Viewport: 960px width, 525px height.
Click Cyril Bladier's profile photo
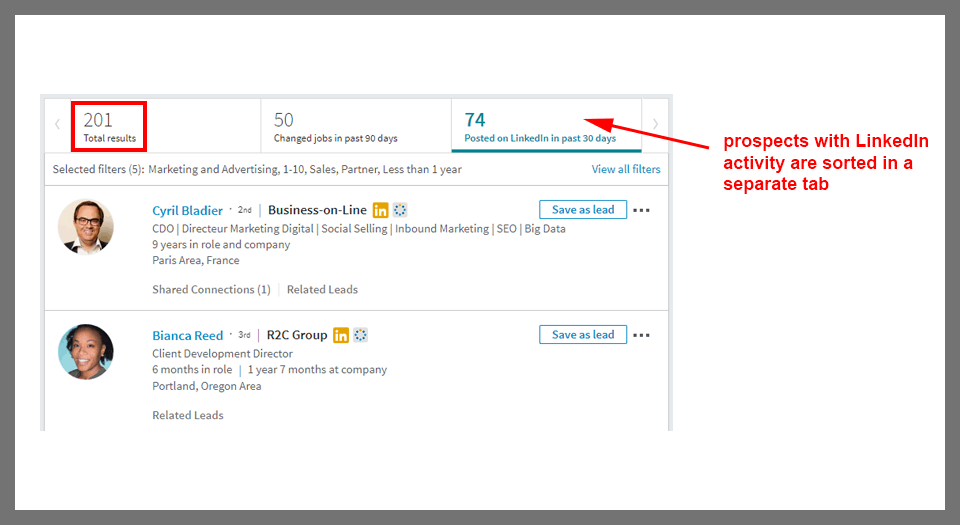86,226
